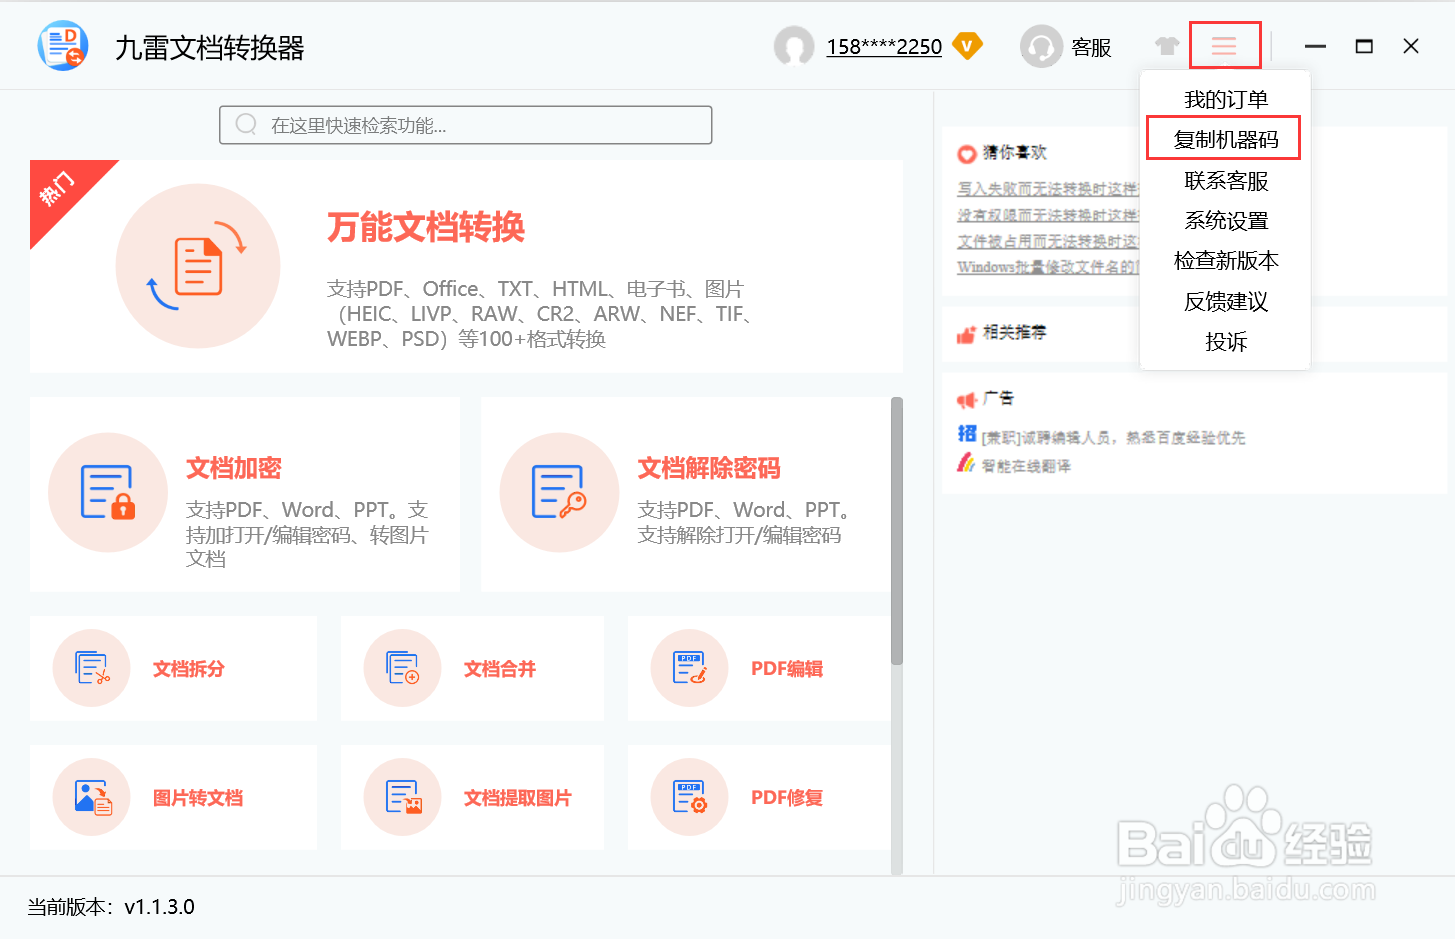Open ad link 智能在线翻译
Image resolution: width=1455 pixels, height=939 pixels.
[x=1026, y=466]
